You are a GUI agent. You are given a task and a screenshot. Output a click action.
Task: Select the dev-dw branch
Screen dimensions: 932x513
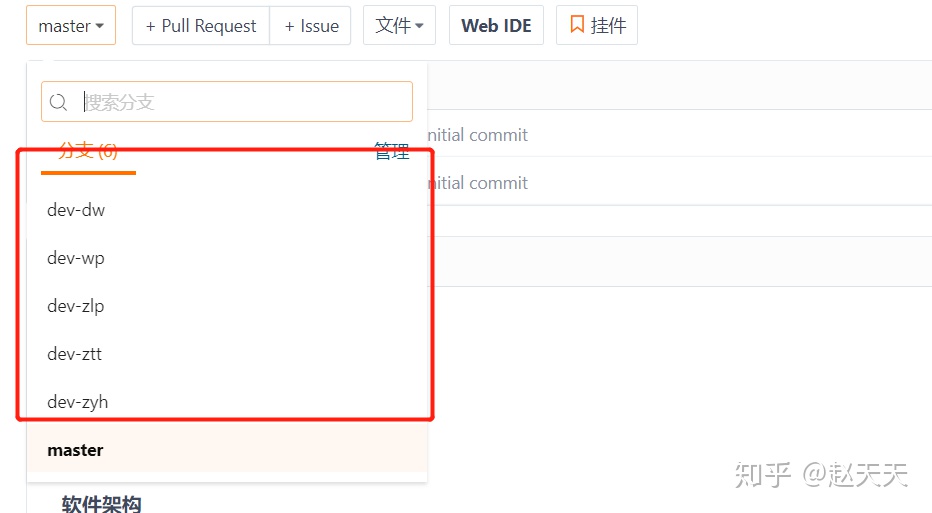[x=227, y=210]
